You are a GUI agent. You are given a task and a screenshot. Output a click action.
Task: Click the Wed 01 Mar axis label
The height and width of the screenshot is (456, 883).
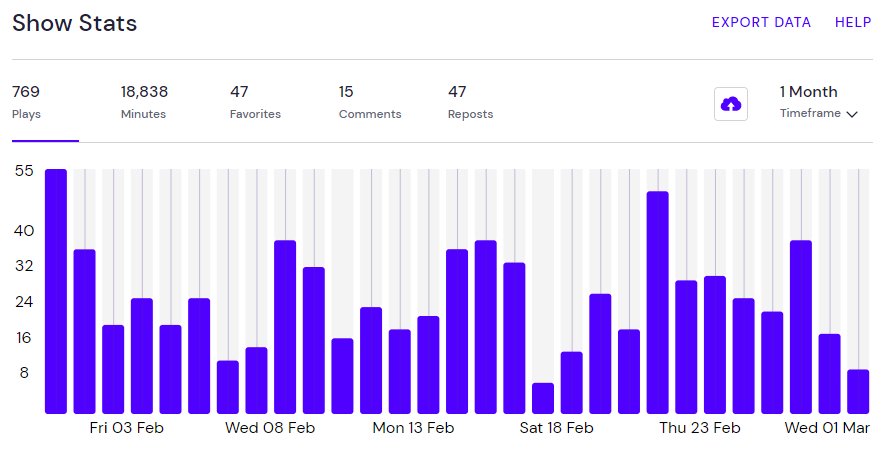[827, 428]
